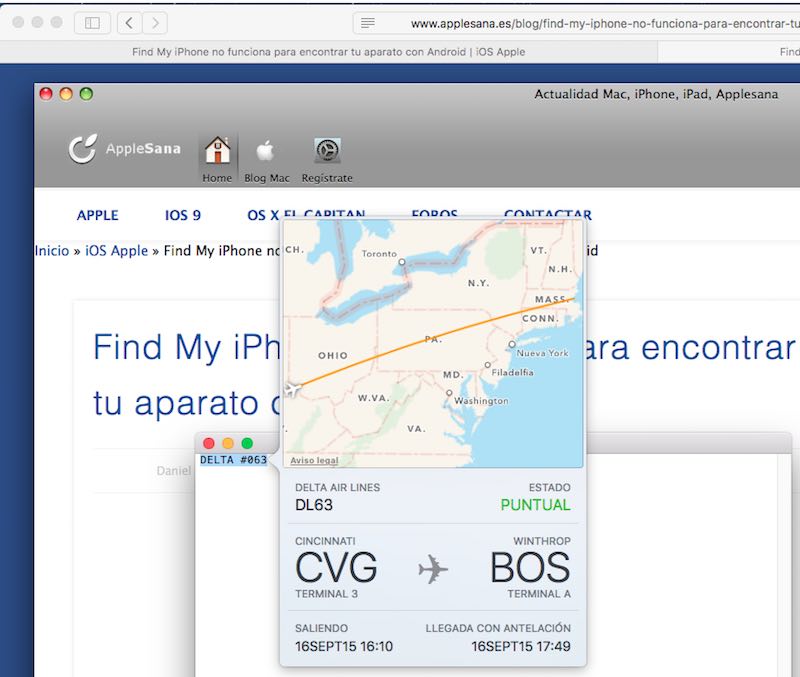The image size is (800, 677).
Task: Open the Aviso legal map link
Action: point(314,460)
